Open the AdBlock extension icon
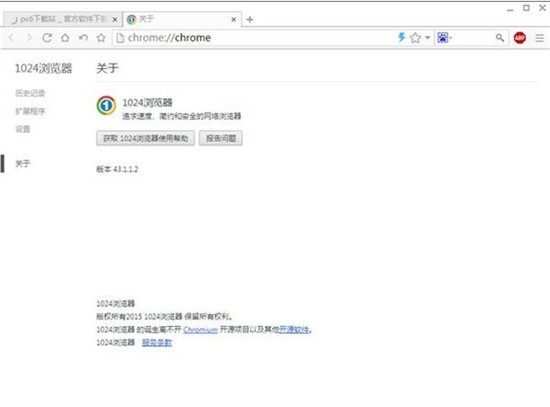The height and width of the screenshot is (407, 550). pos(519,38)
